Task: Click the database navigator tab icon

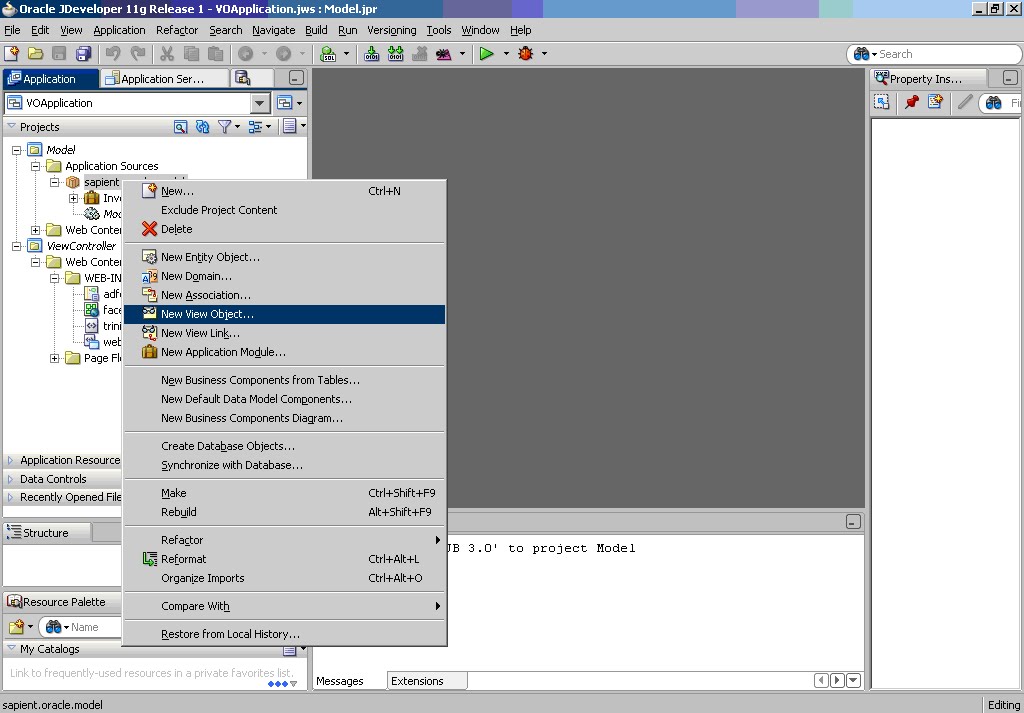Action: click(x=243, y=78)
